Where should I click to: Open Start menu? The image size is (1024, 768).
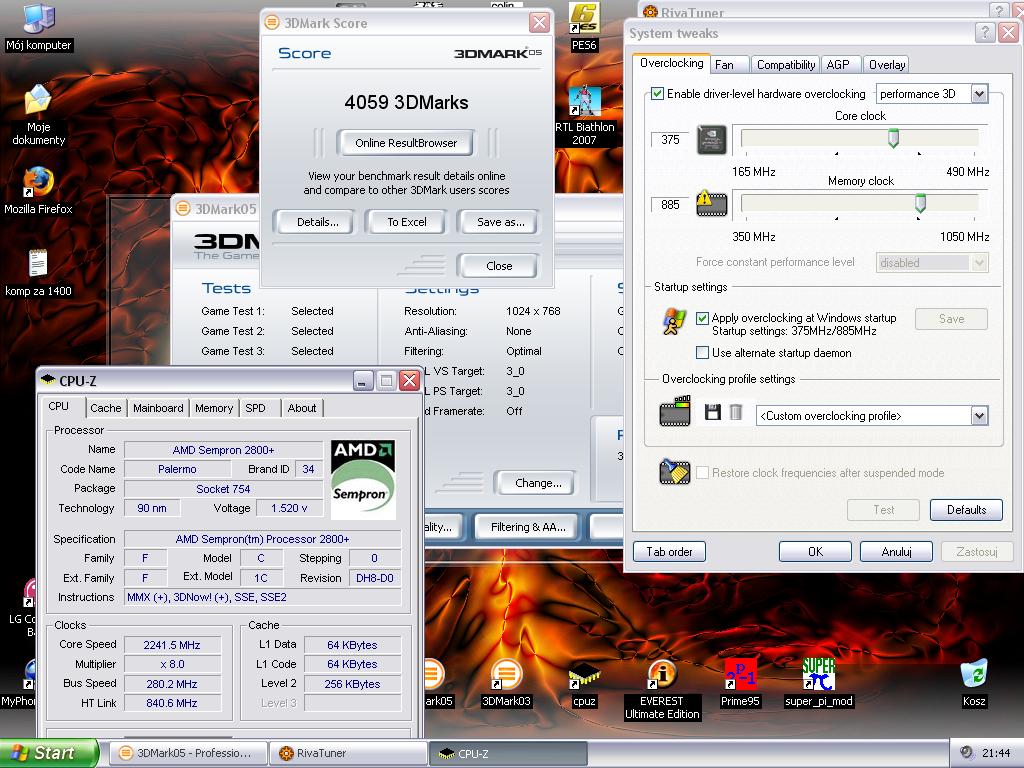(48, 753)
